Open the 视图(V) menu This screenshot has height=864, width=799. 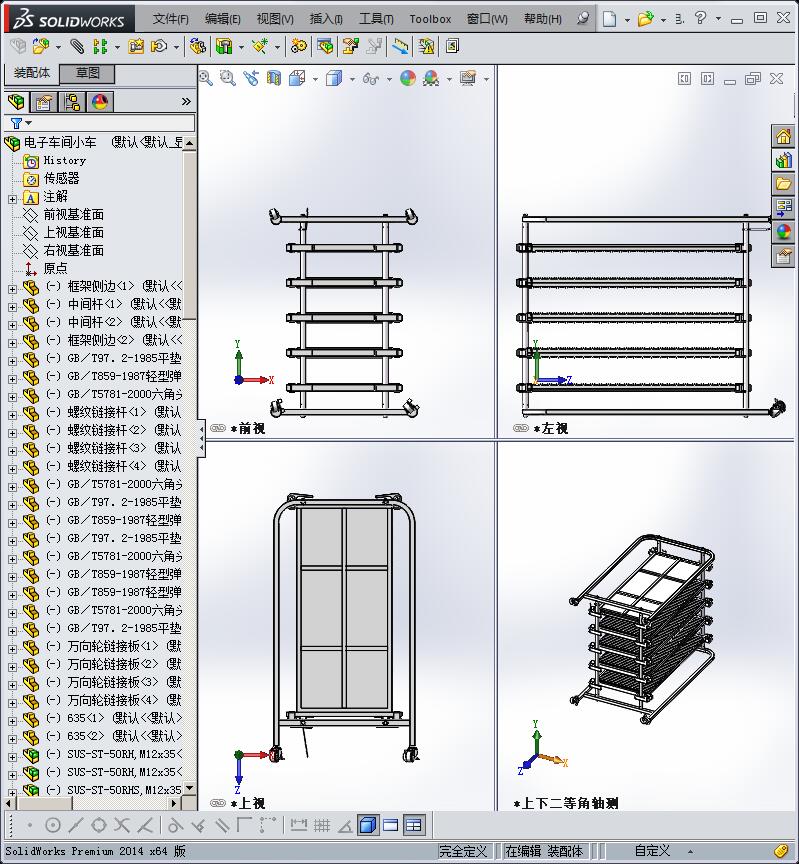(x=275, y=19)
